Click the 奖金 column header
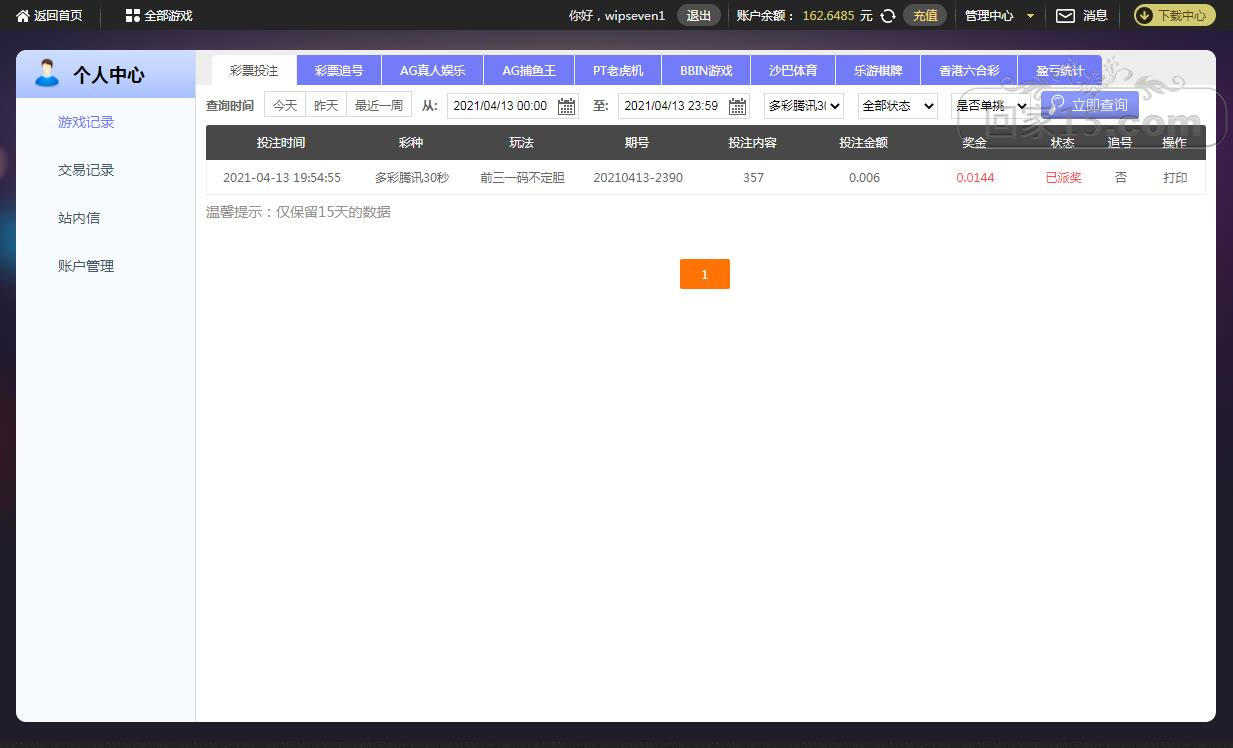Screen dimensions: 1233x748 tap(975, 143)
